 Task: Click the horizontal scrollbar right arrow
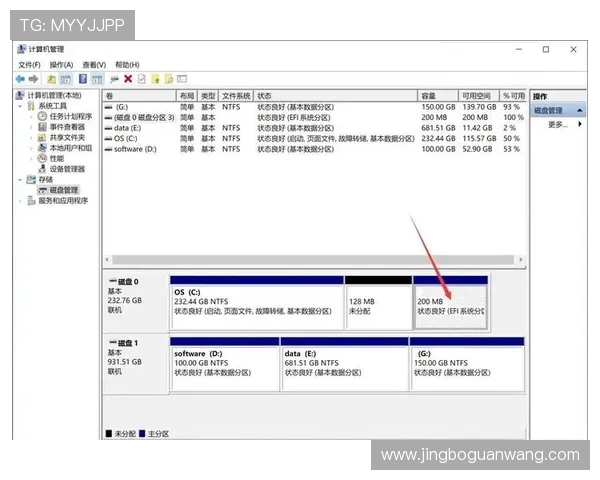point(520,260)
